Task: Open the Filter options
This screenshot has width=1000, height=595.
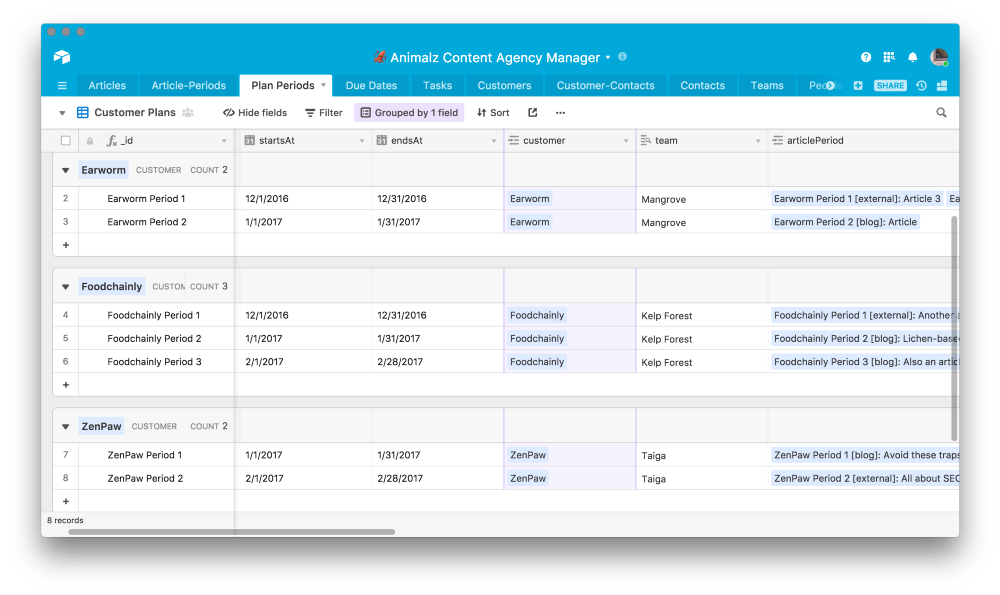Action: point(324,113)
